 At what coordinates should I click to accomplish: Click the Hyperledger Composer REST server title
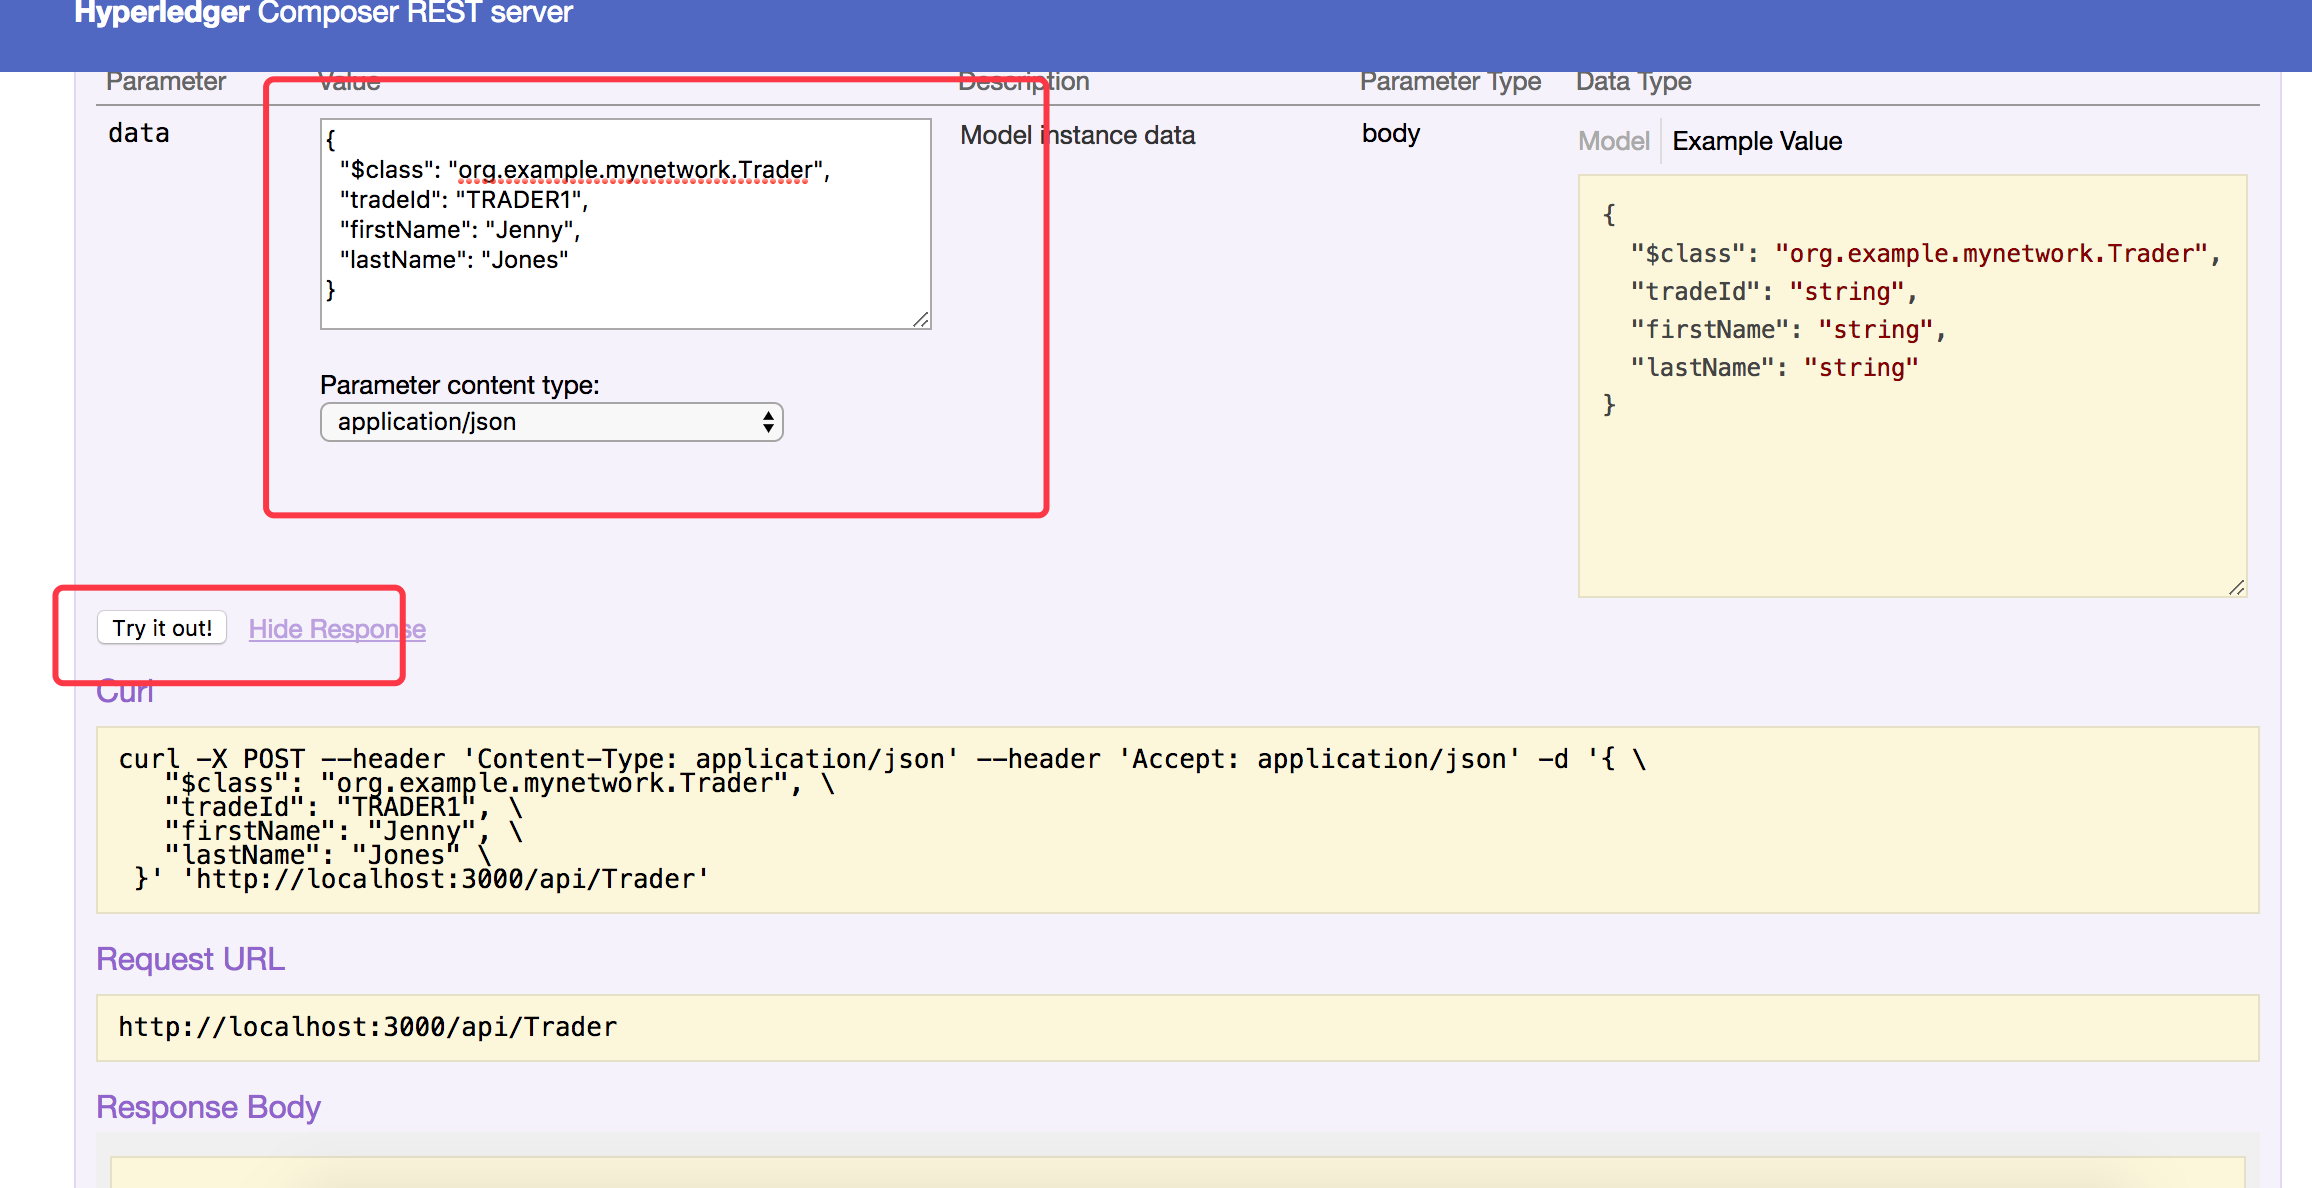click(323, 14)
